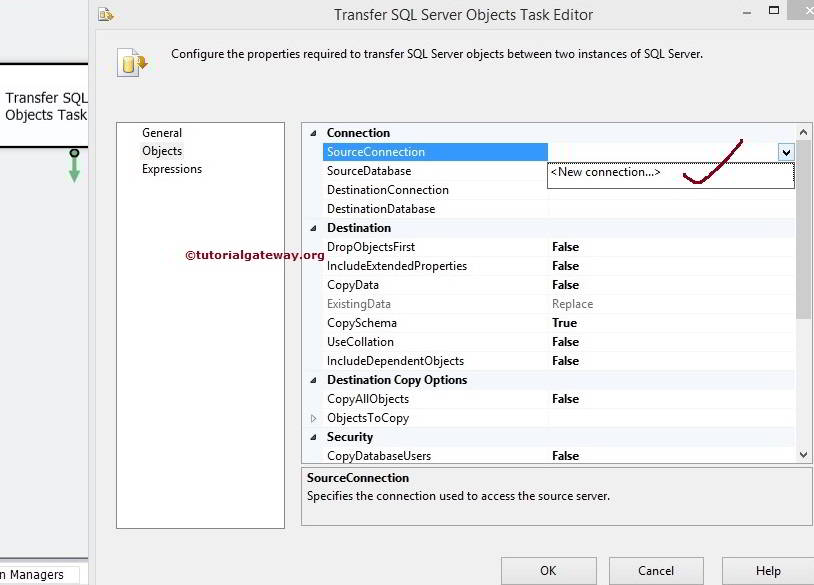Click the property grid scroll up arrow

click(803, 132)
